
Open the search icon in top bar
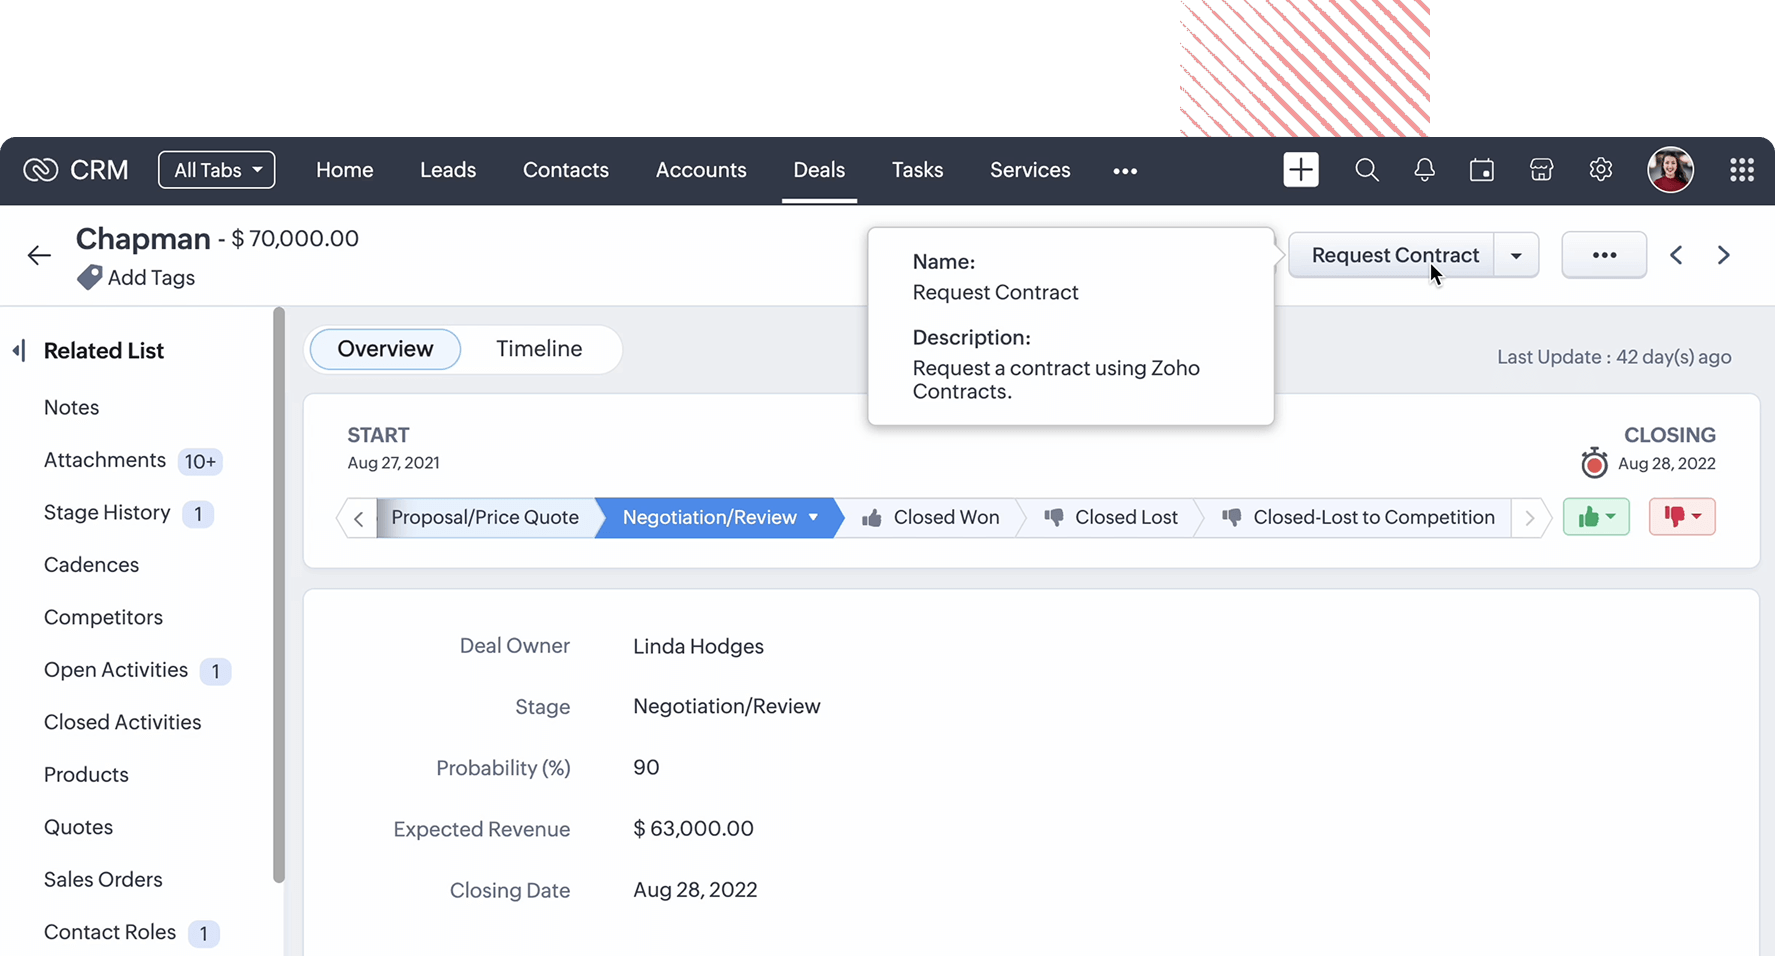(1366, 170)
